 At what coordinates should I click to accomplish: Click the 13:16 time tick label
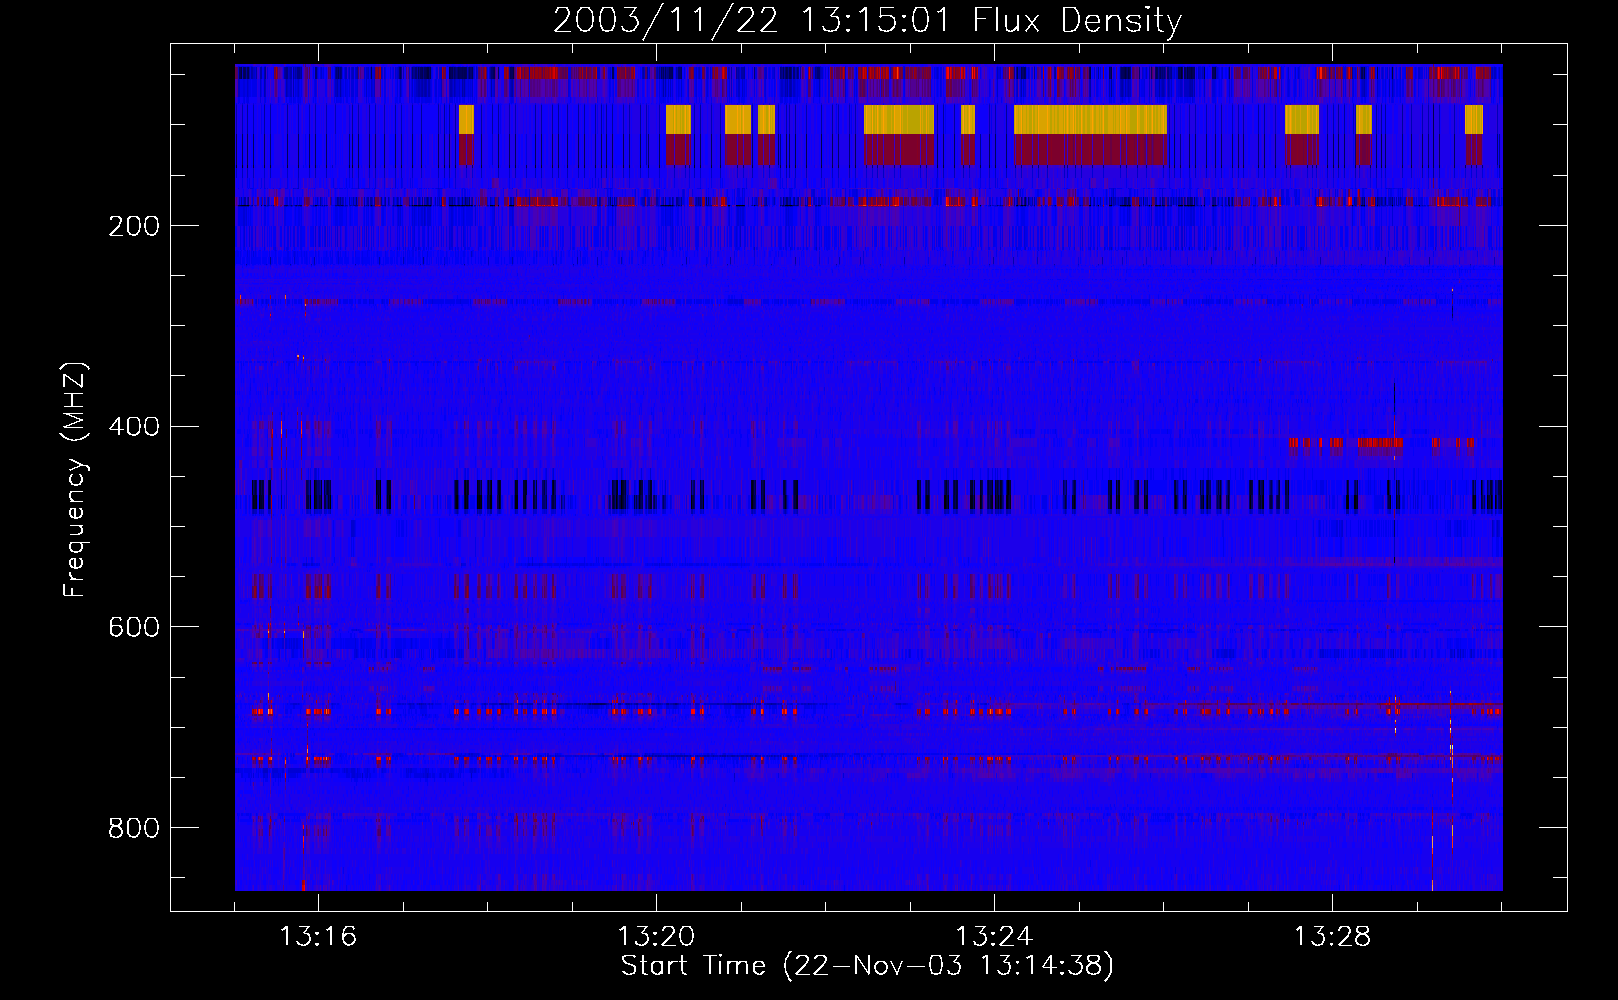click(318, 937)
